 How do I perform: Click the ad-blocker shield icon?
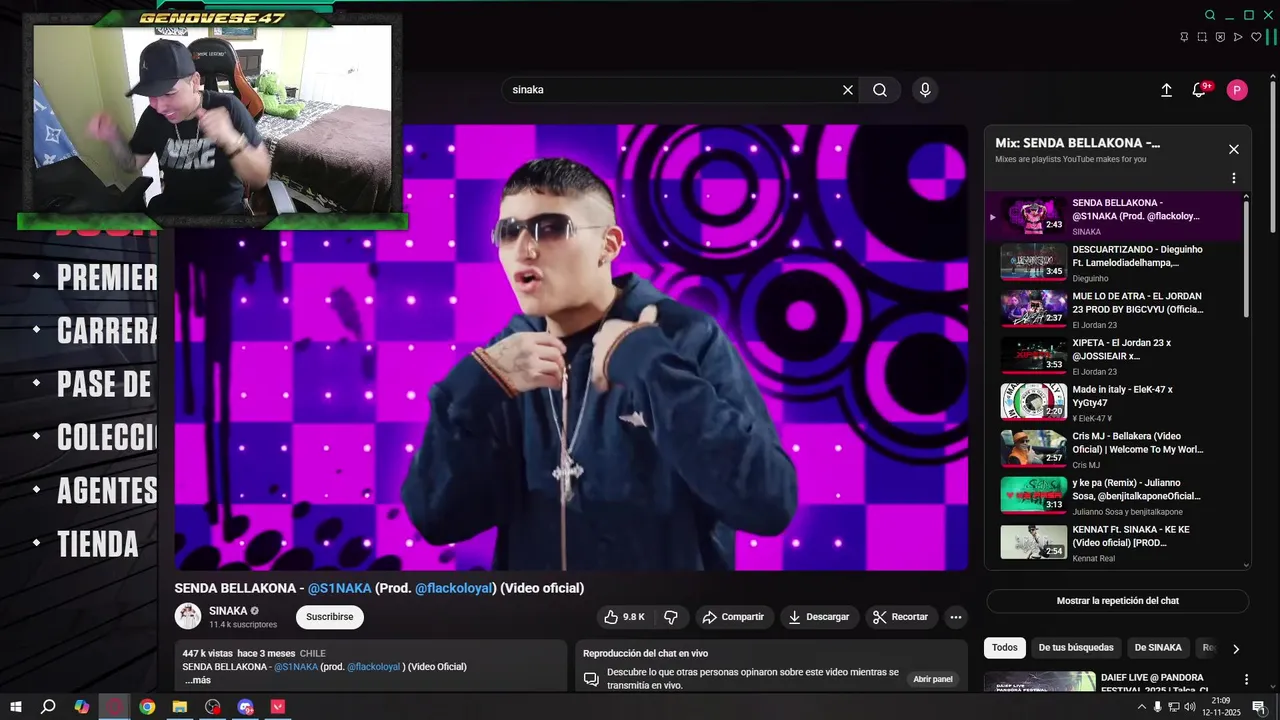click(x=1220, y=37)
